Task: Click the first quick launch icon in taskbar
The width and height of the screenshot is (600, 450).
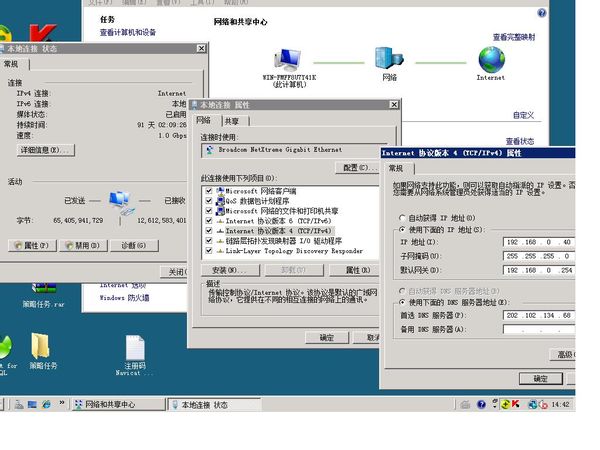Action: (x=19, y=404)
